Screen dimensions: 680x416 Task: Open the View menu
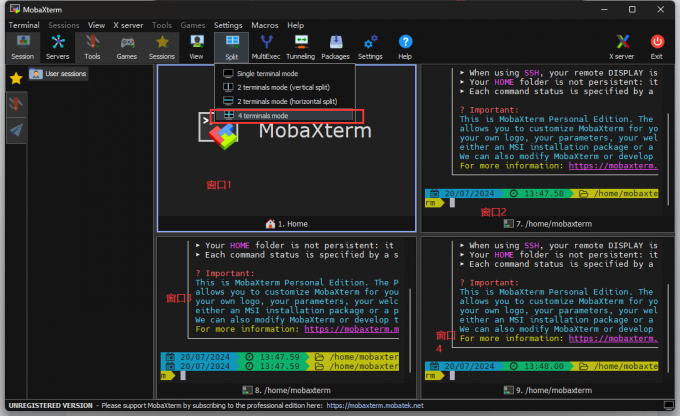click(x=96, y=25)
